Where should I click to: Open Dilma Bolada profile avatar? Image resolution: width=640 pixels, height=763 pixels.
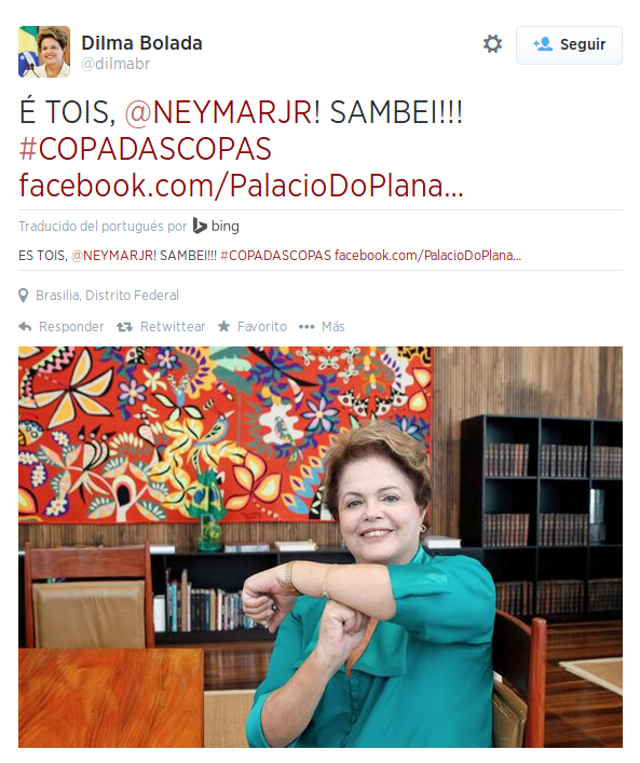(x=44, y=52)
